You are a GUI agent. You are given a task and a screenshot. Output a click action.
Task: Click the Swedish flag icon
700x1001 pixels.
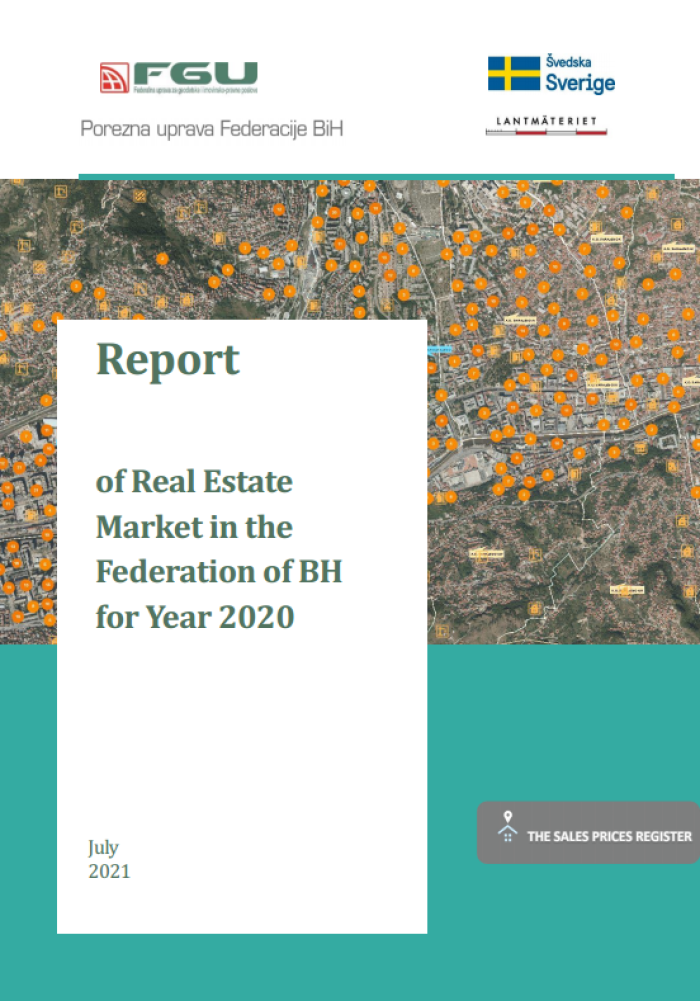tap(513, 74)
